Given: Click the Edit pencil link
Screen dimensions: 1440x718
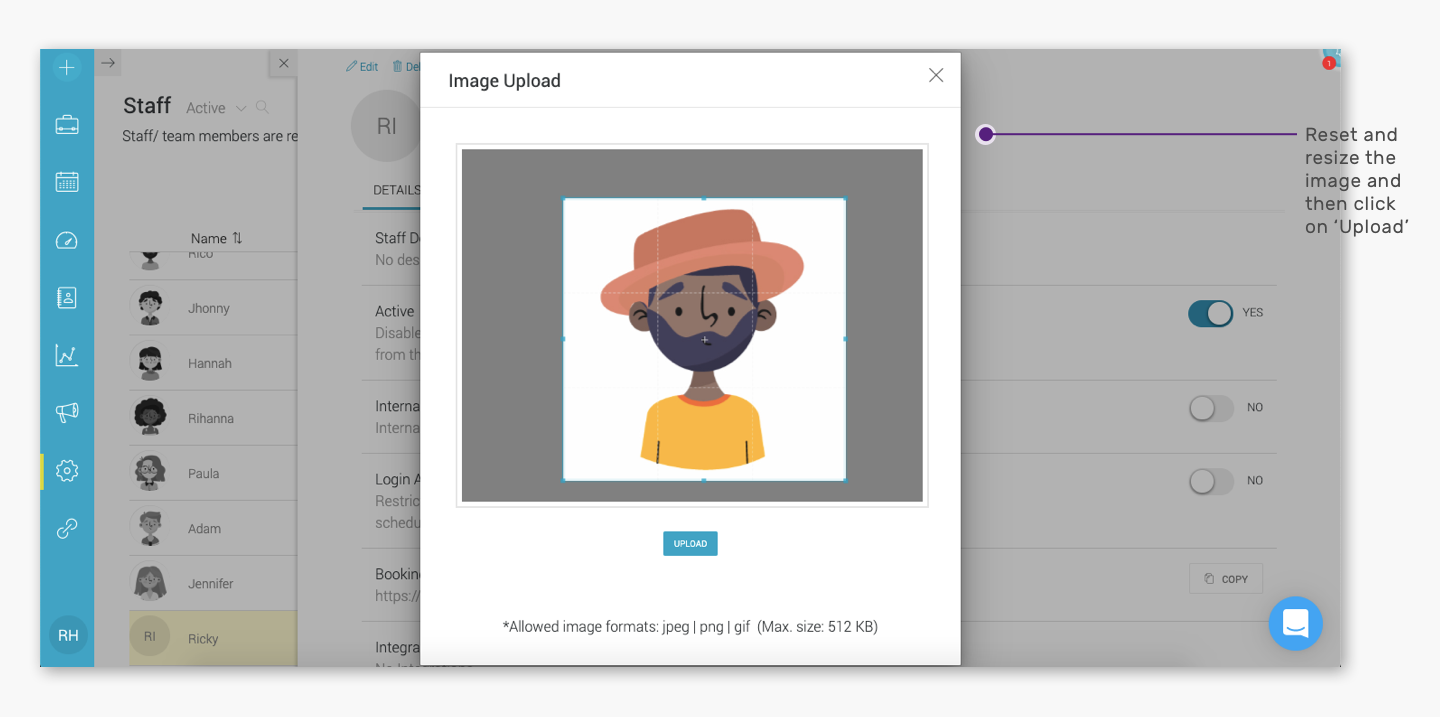Looking at the screenshot, I should 362,67.
